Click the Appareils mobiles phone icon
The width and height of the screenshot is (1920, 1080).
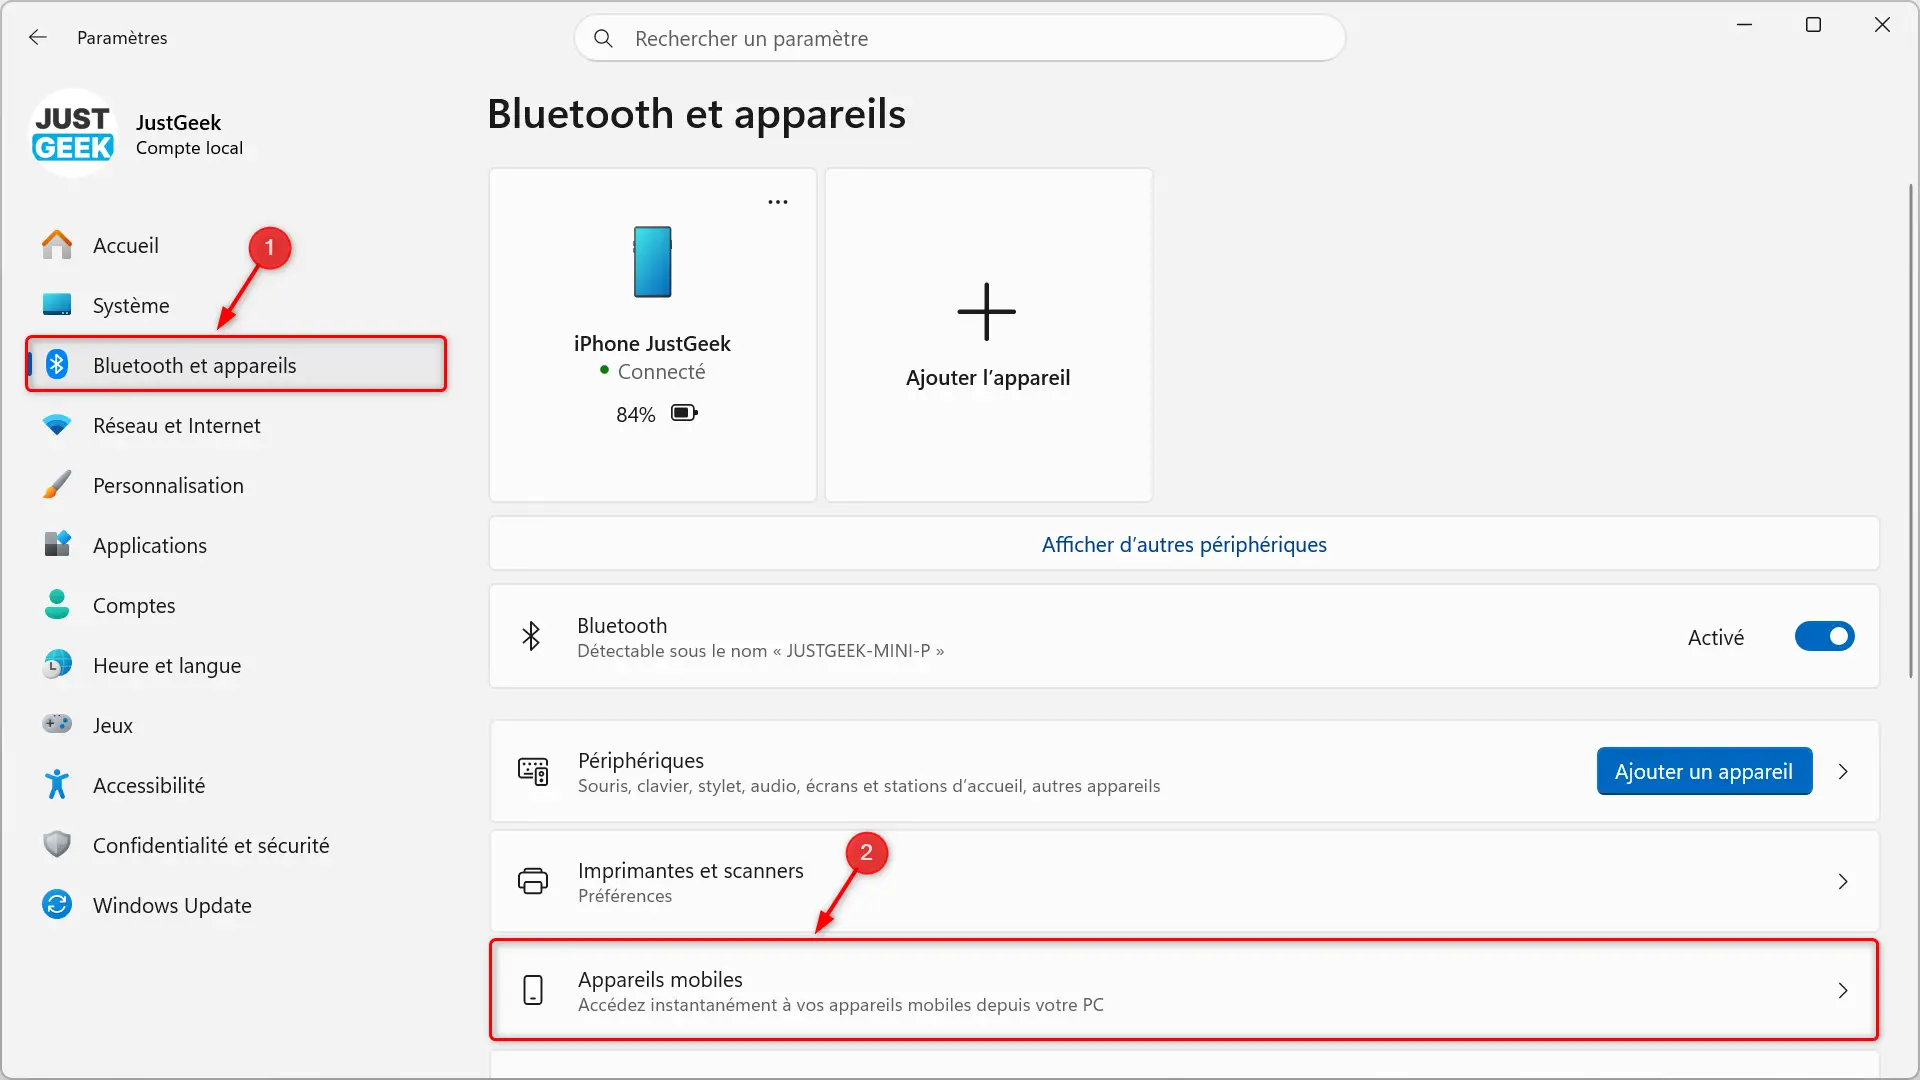click(533, 991)
